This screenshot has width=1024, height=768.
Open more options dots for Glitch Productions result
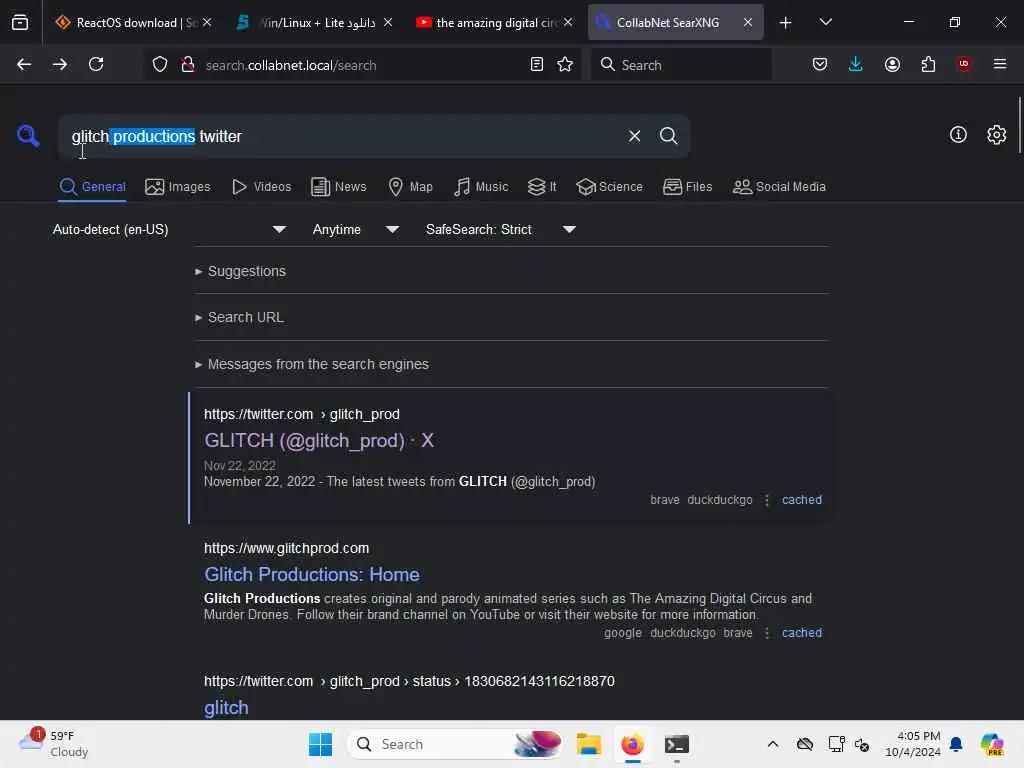click(767, 633)
